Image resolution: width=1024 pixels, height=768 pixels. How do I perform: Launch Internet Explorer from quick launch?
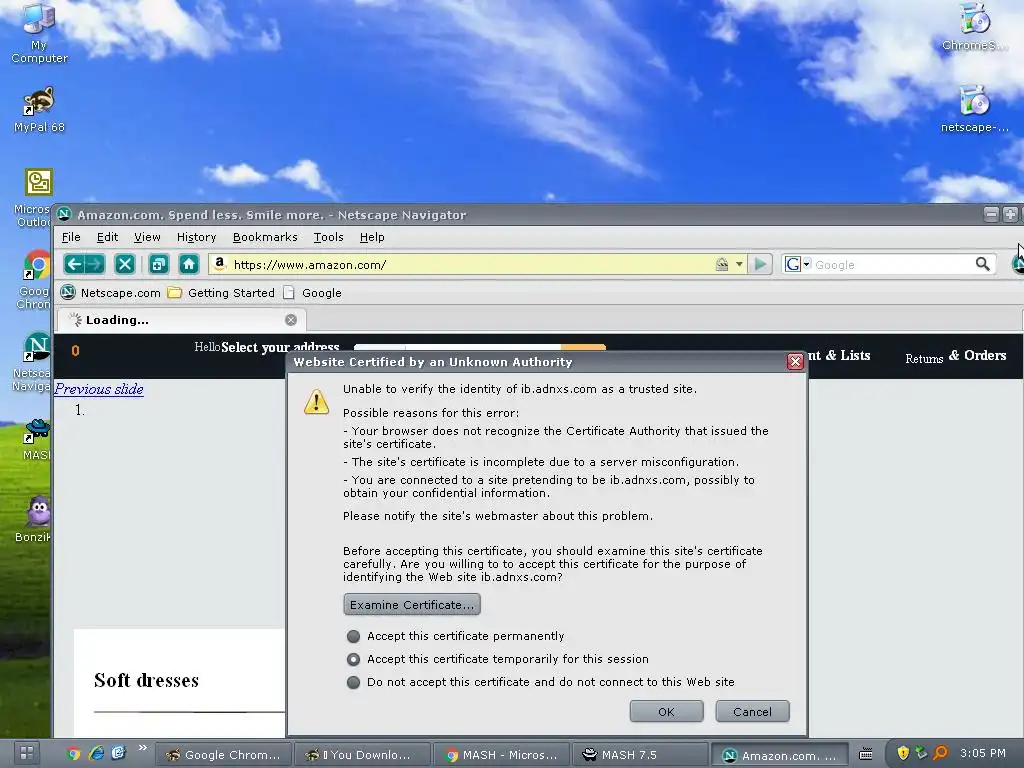coord(96,754)
